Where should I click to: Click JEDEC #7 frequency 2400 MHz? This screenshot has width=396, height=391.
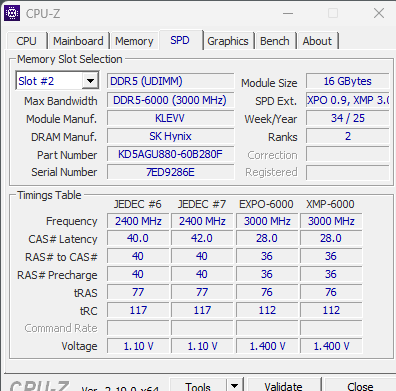click(x=202, y=221)
